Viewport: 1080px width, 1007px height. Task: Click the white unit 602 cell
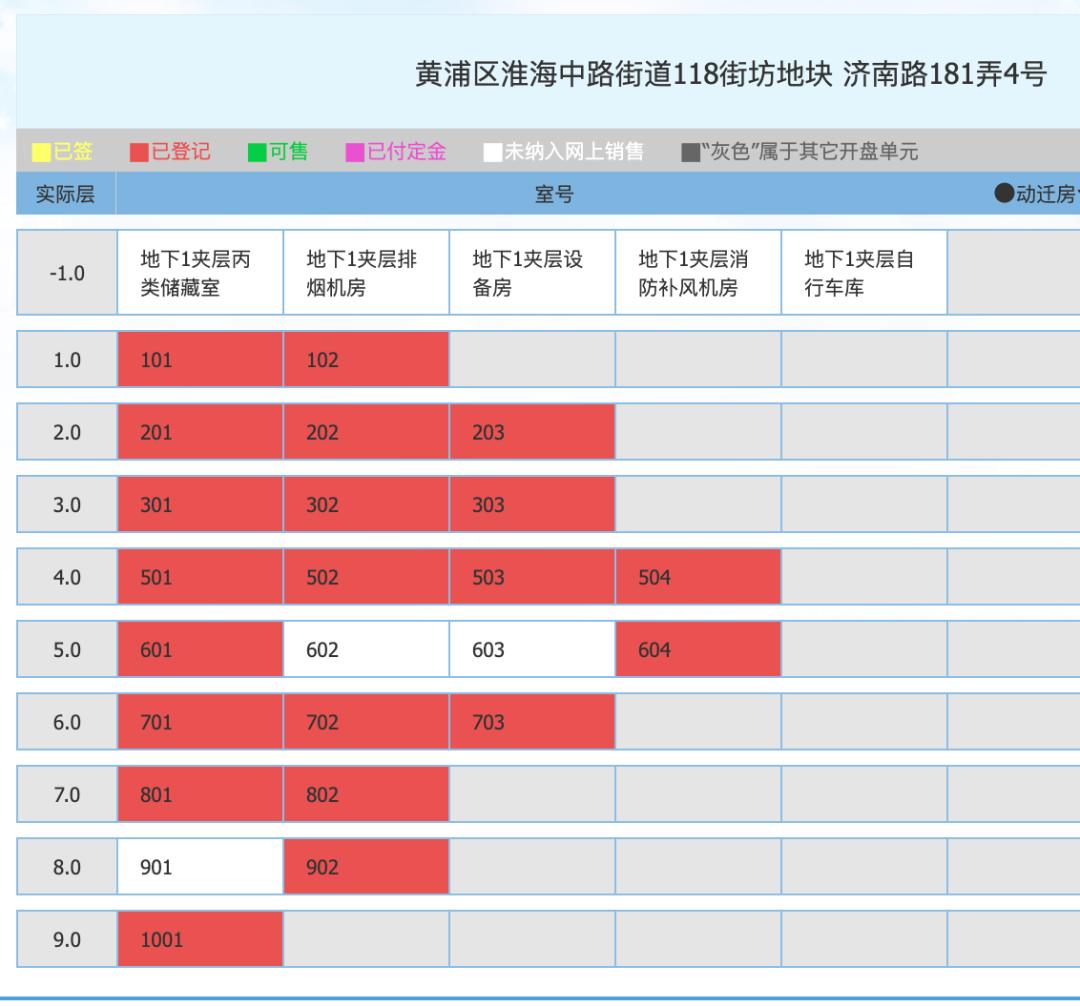tap(366, 650)
